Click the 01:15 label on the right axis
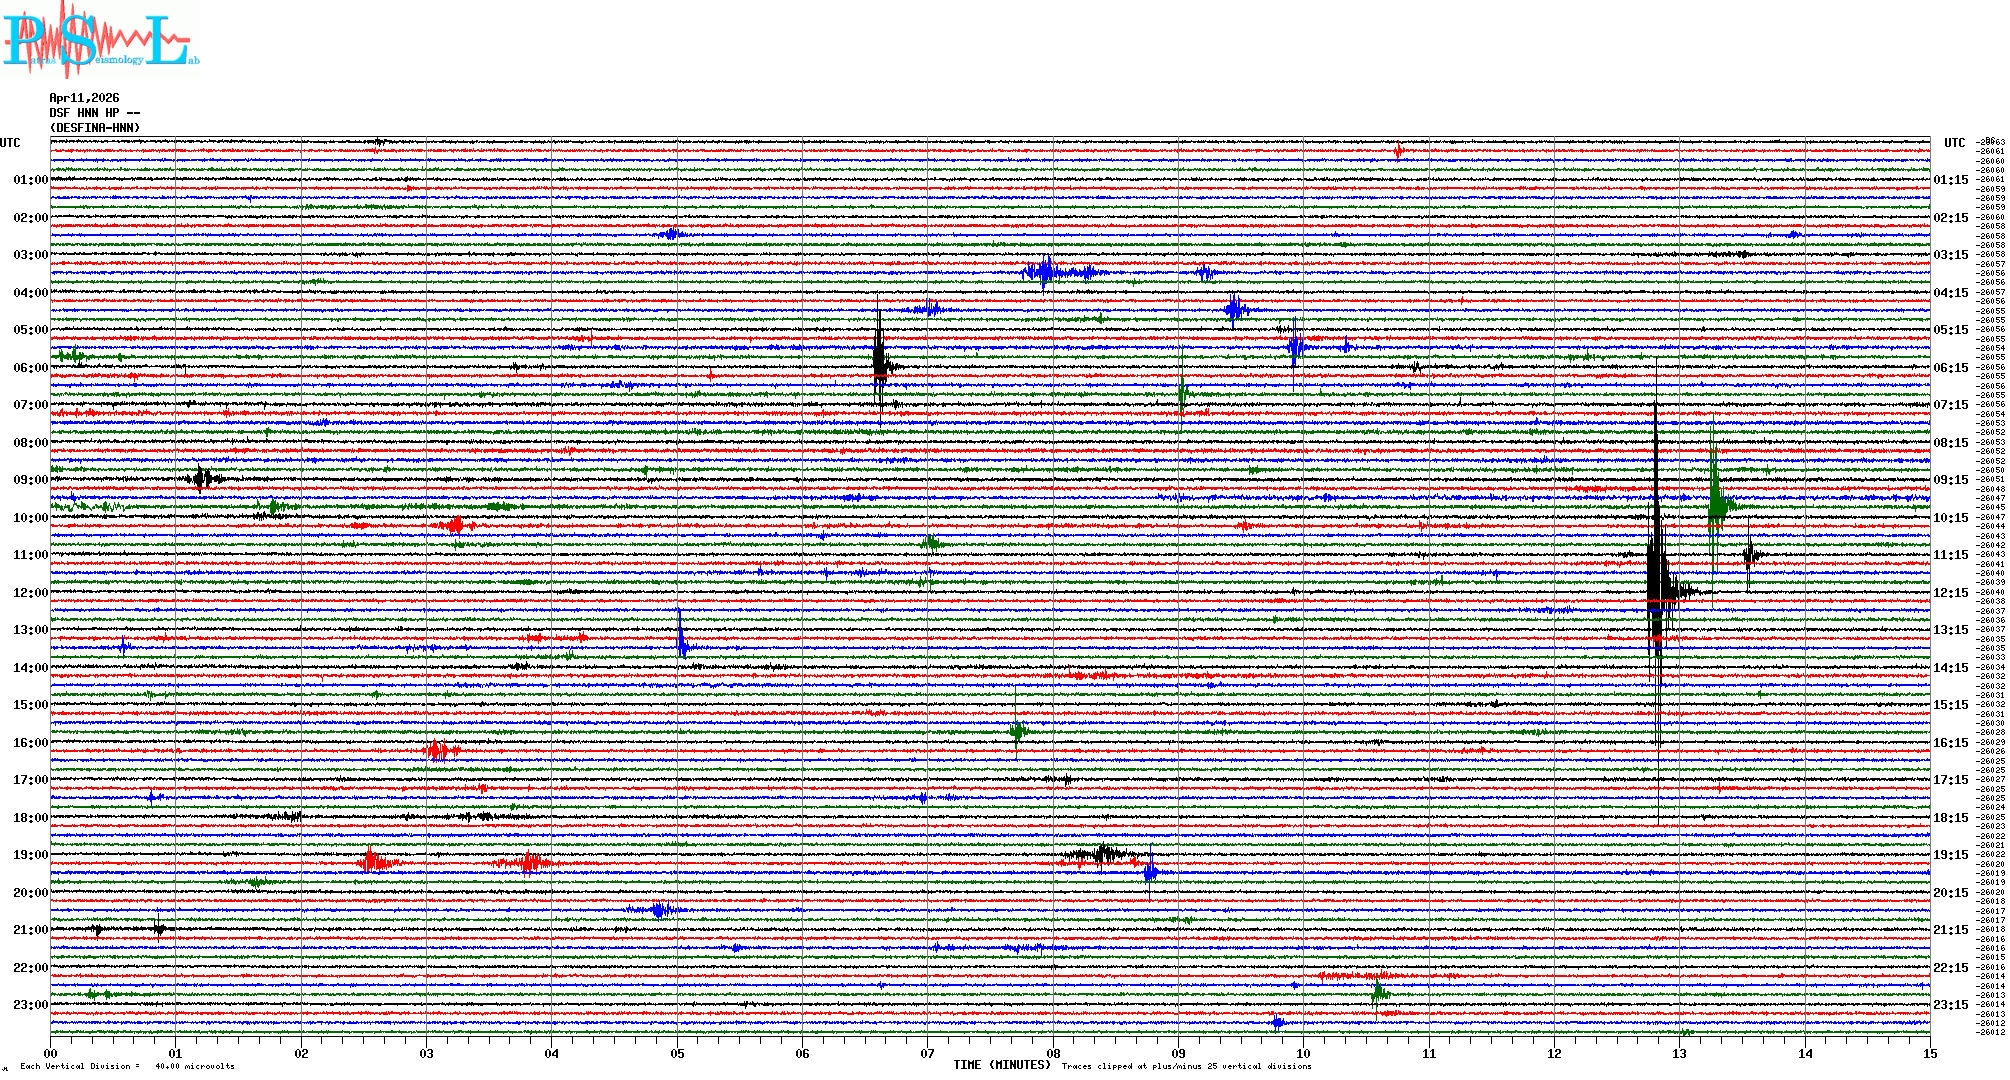Viewport: 2010px width, 1080px height. (x=1950, y=180)
